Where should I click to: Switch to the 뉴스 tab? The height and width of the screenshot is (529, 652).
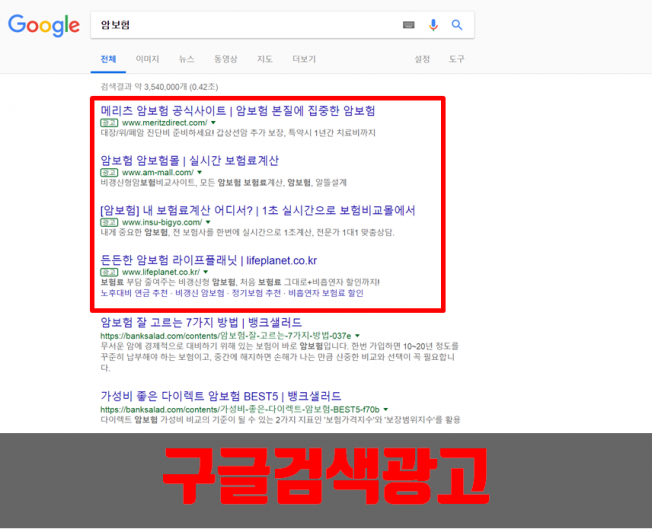(x=186, y=59)
